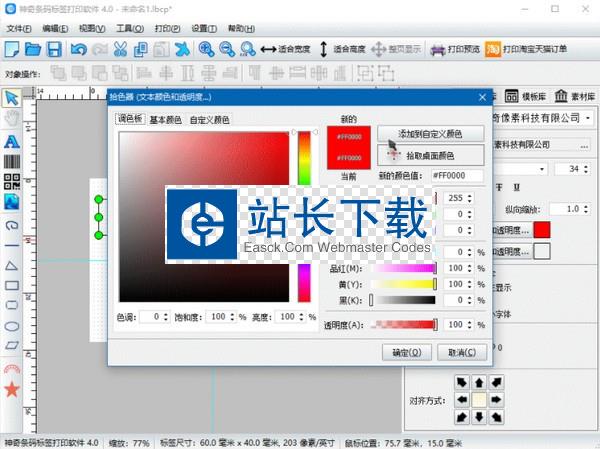The image size is (600, 449).
Task: Close the color picker dialog
Action: pyautogui.click(x=482, y=97)
